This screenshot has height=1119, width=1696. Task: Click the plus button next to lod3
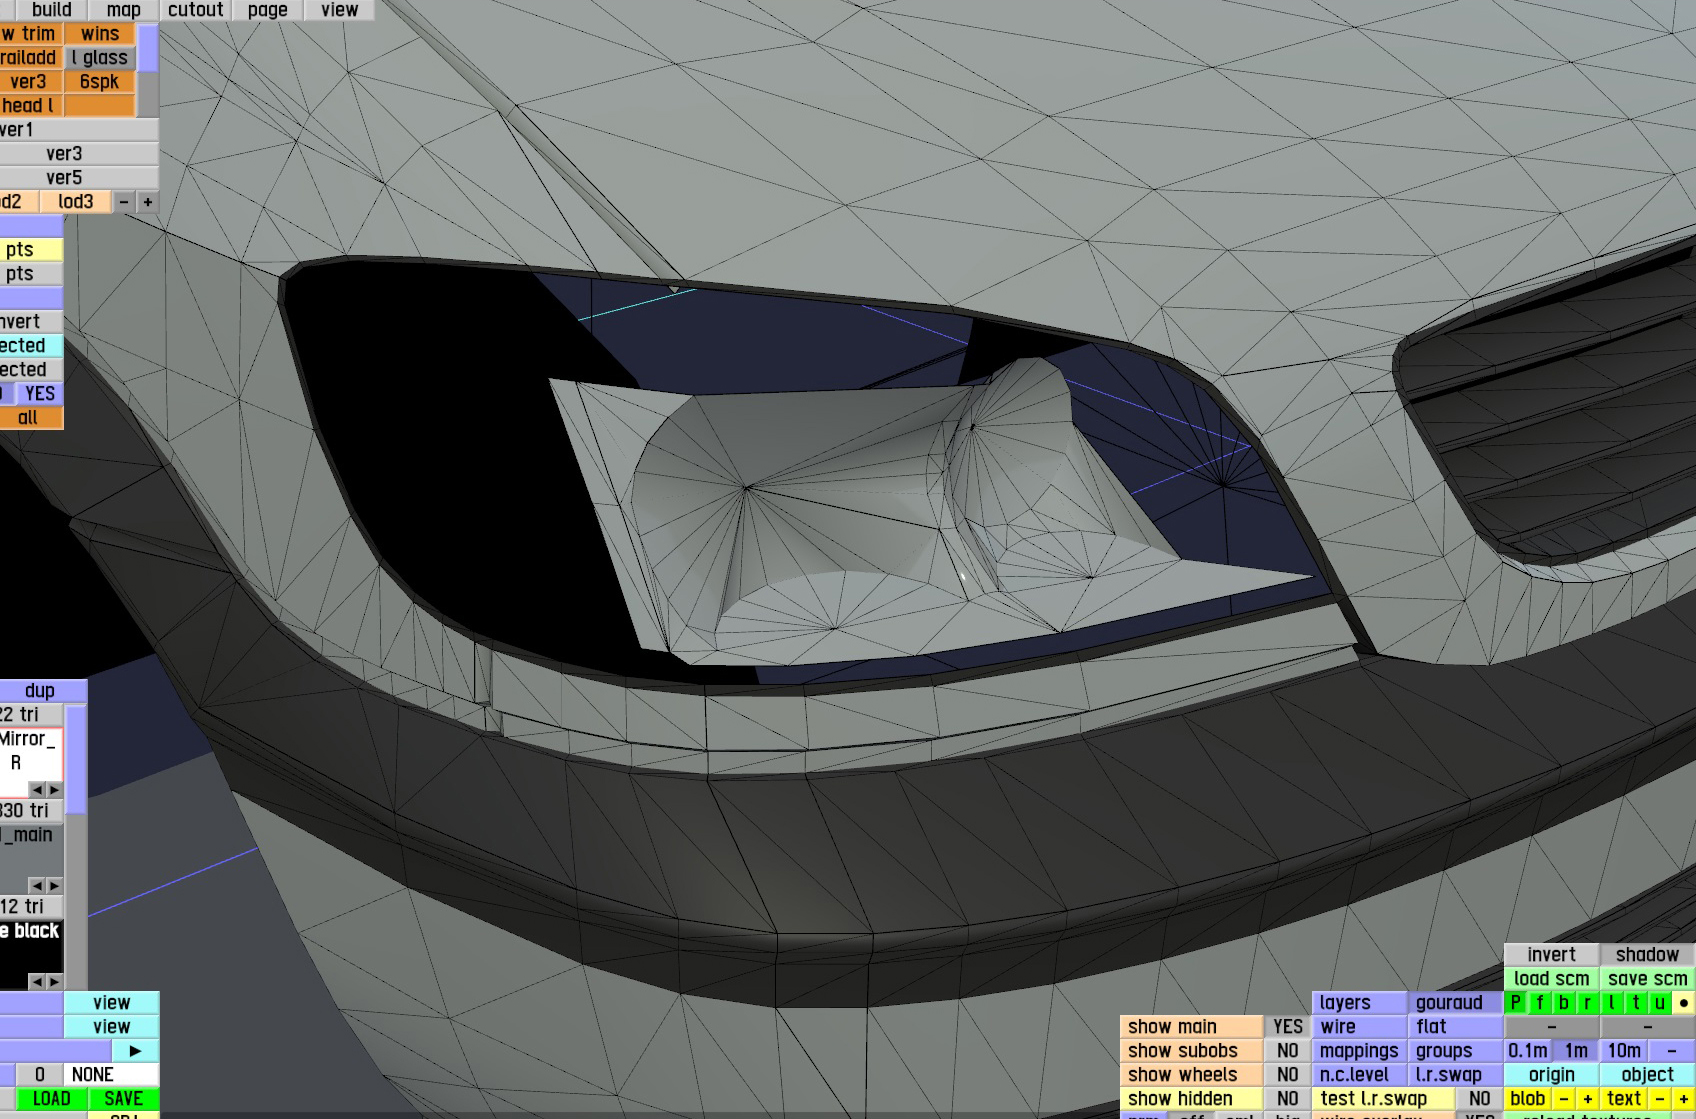pyautogui.click(x=148, y=202)
